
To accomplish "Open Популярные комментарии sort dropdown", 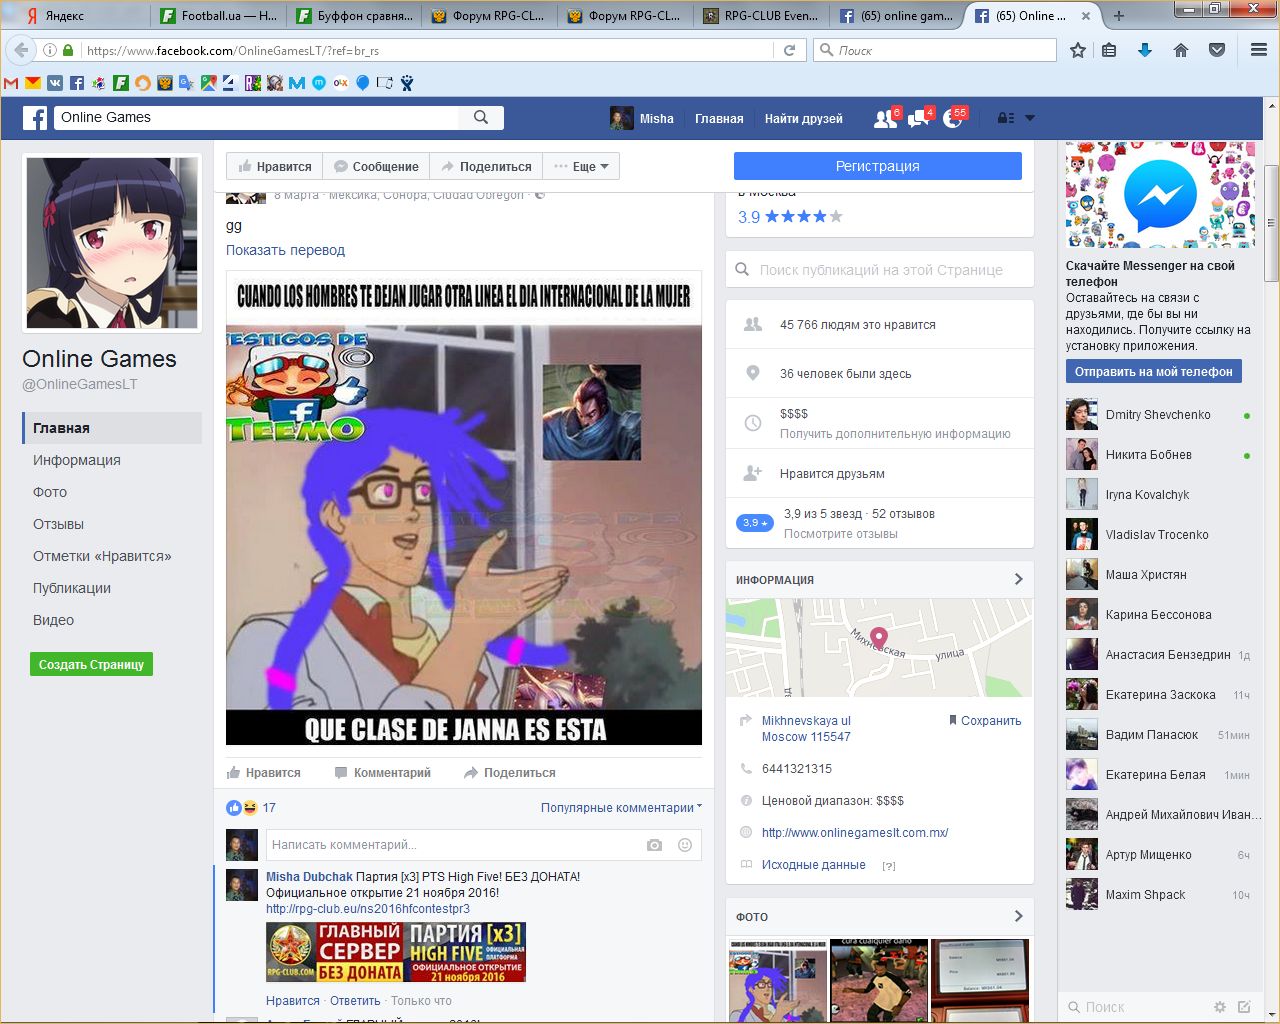I will (x=621, y=807).
